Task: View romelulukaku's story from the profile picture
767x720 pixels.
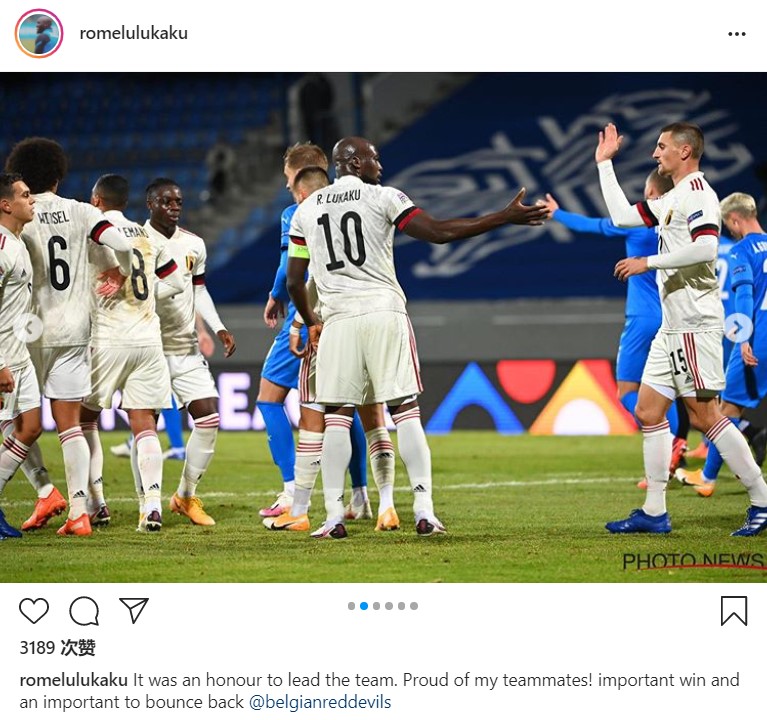Action: (x=39, y=33)
